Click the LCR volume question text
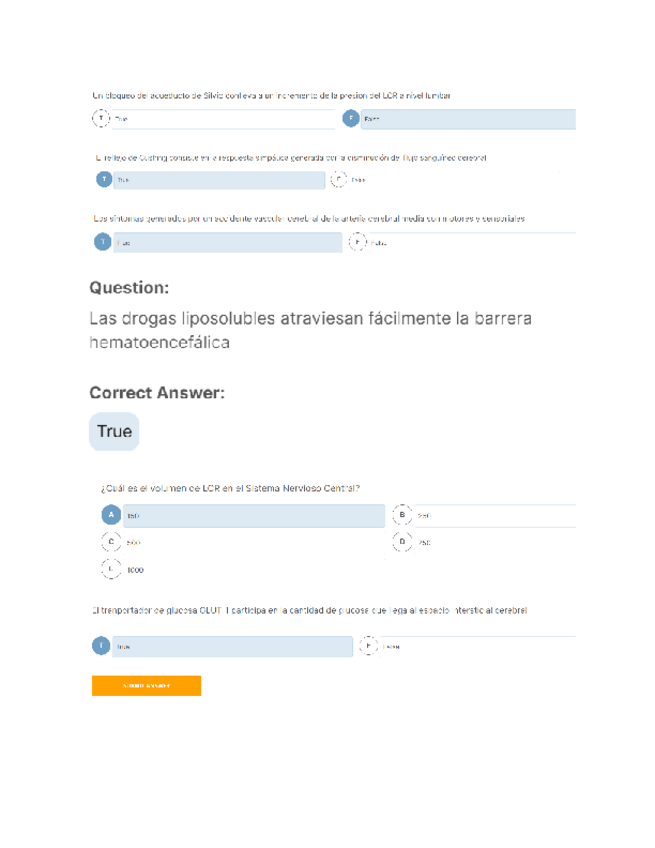Viewport: 655px width, 848px height. 230,488
